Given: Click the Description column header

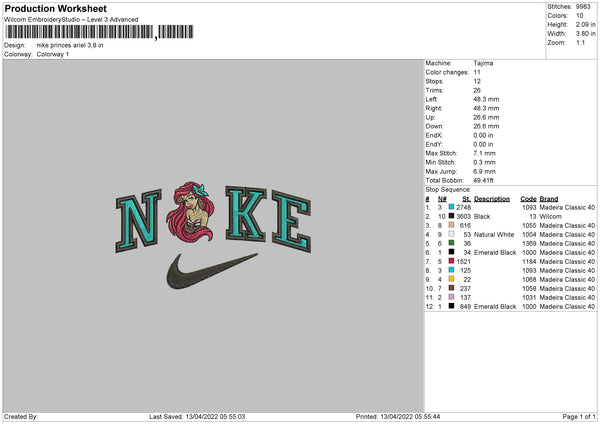Looking at the screenshot, I should click(x=492, y=199).
